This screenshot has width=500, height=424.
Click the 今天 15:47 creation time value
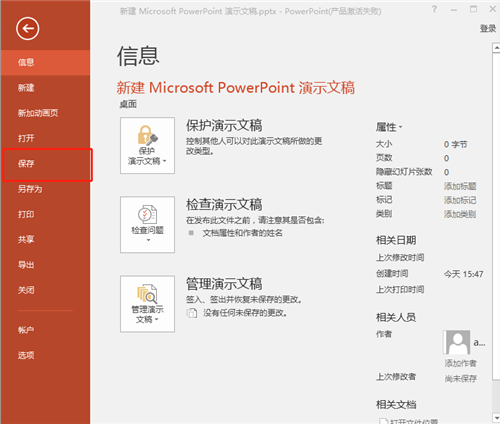click(x=463, y=274)
